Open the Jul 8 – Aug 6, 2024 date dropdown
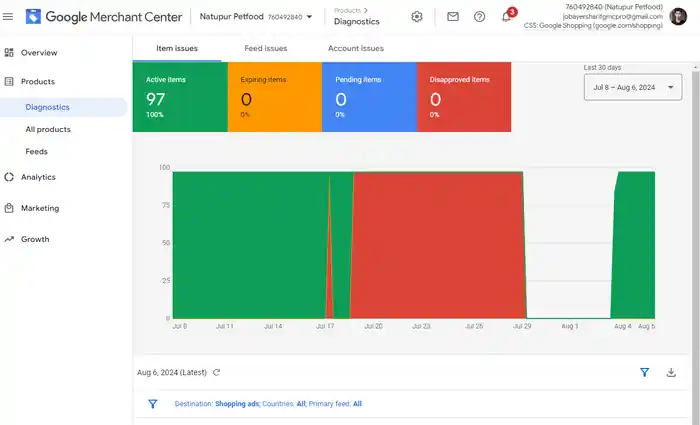 (633, 87)
